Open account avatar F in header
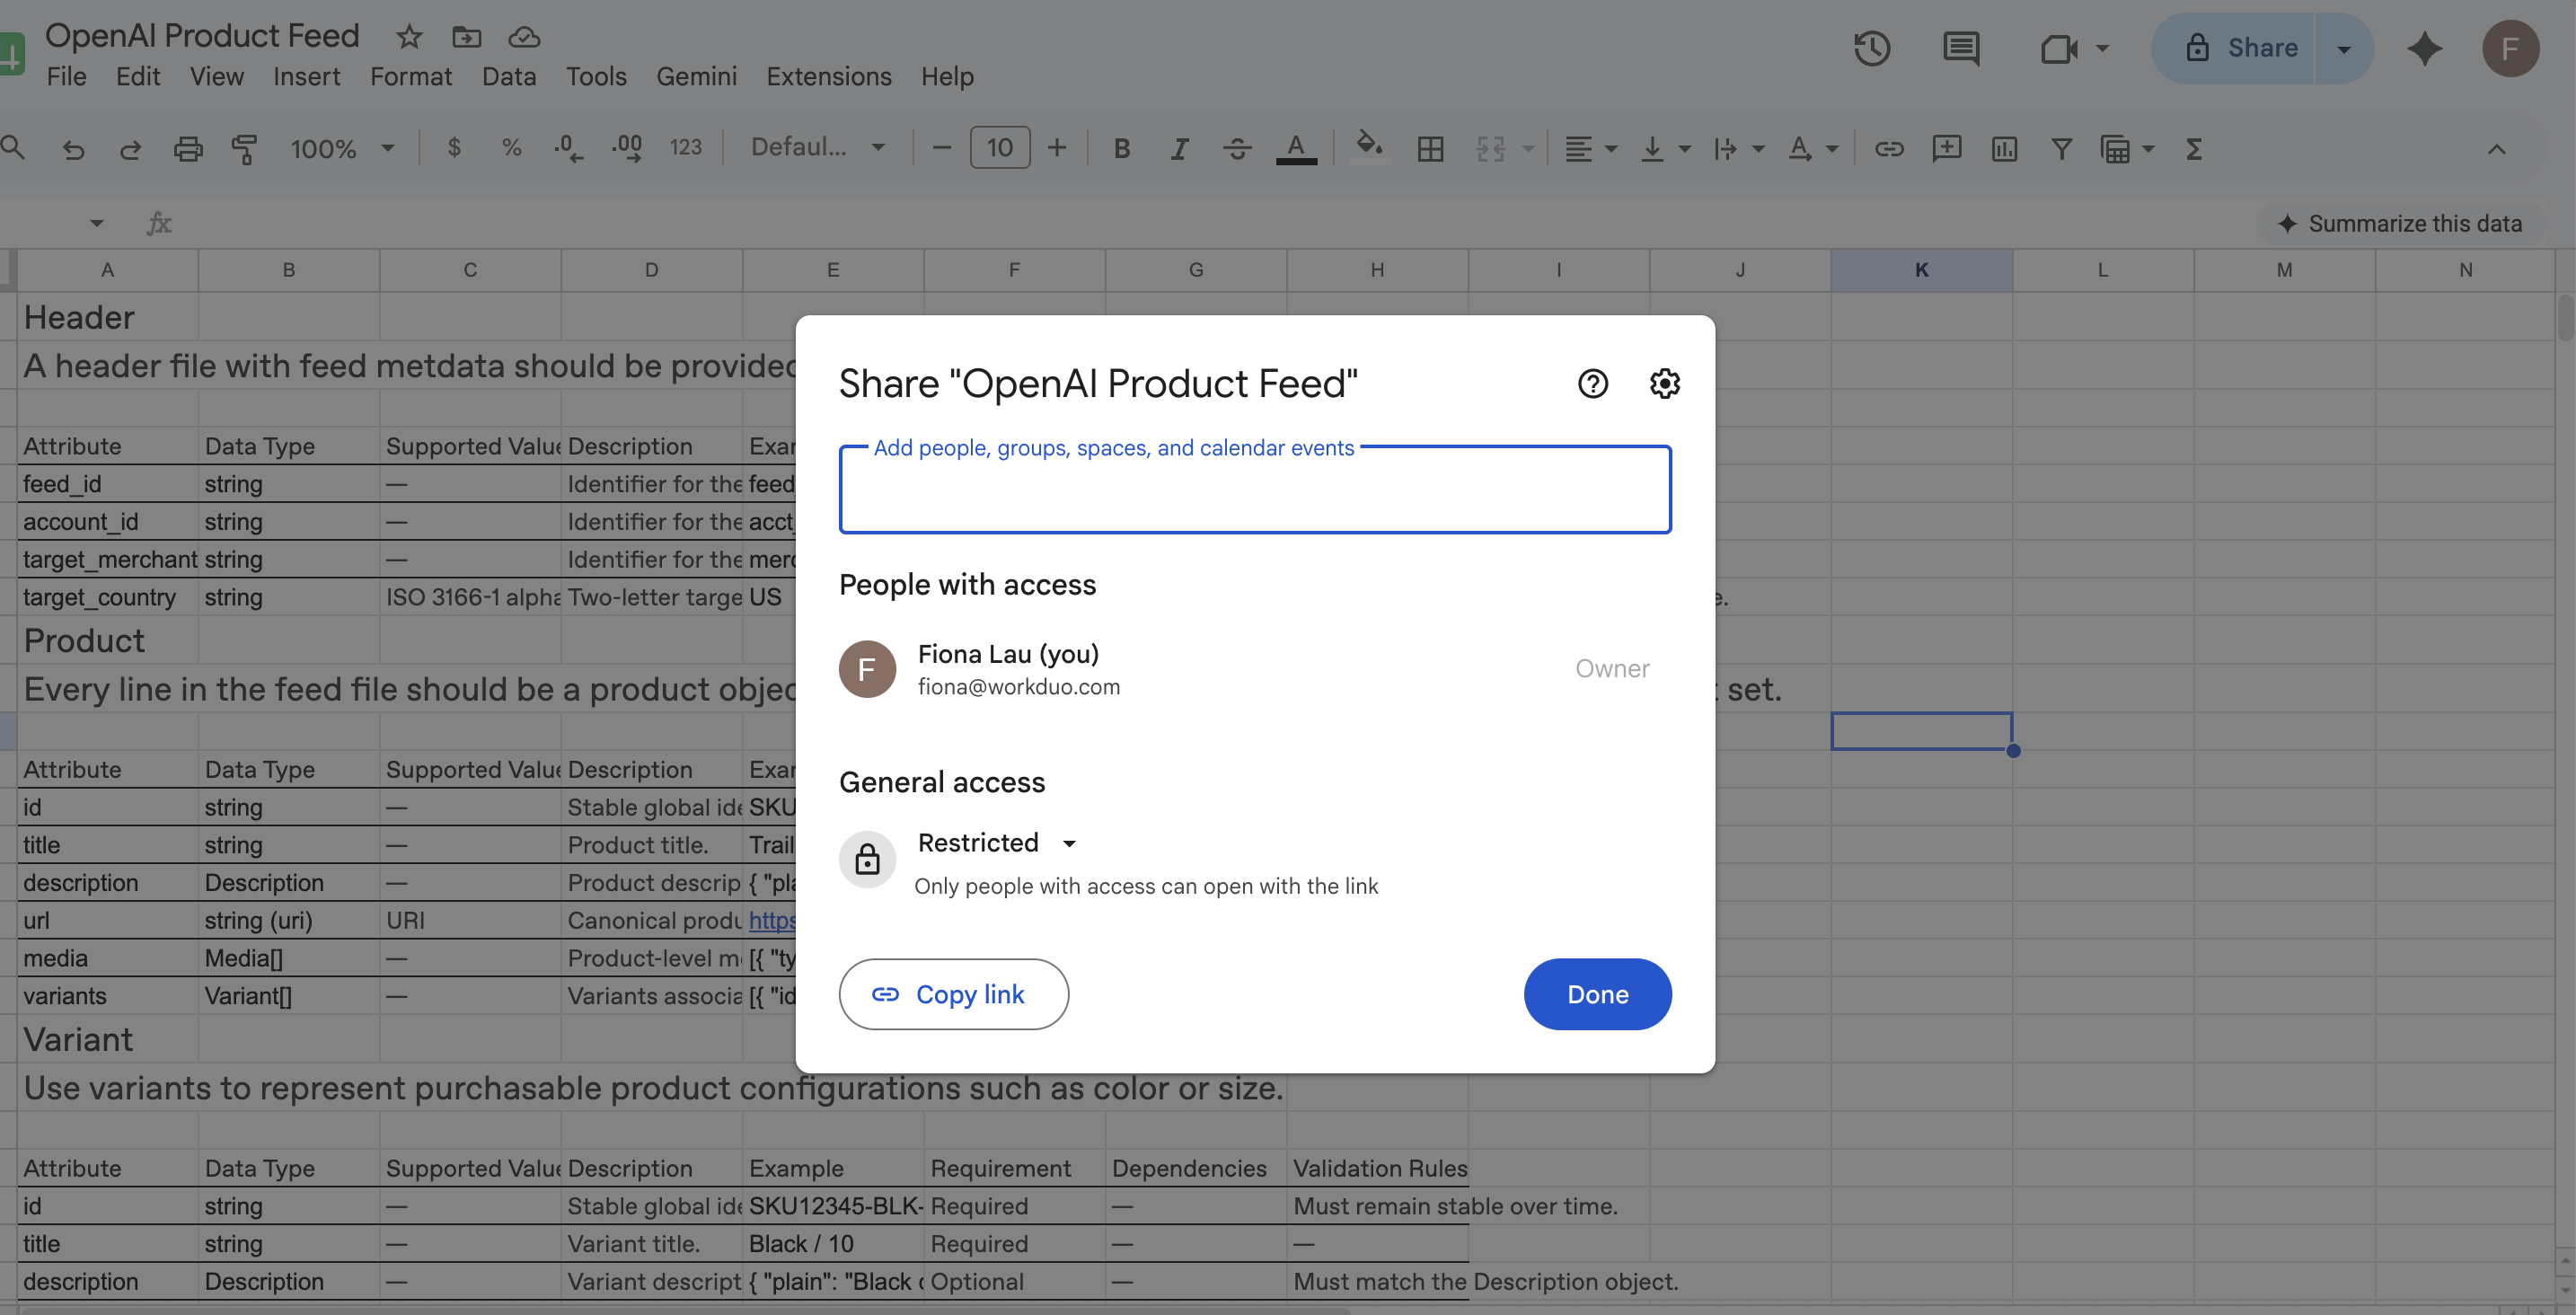2576x1315 pixels. pyautogui.click(x=2510, y=48)
